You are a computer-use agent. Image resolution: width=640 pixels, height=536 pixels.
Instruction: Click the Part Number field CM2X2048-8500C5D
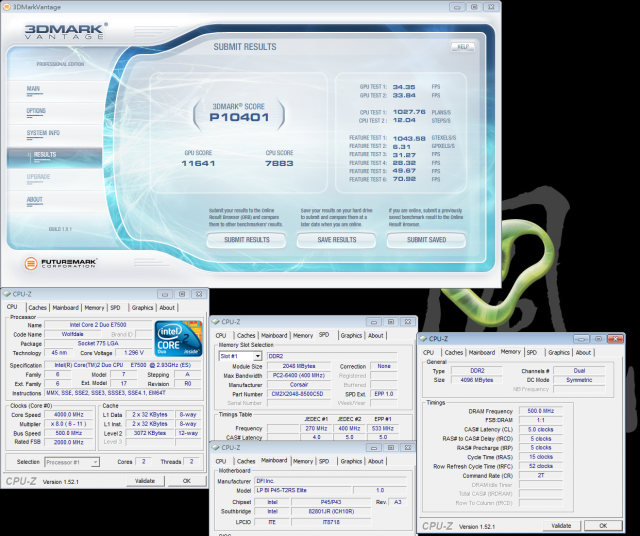(x=298, y=394)
